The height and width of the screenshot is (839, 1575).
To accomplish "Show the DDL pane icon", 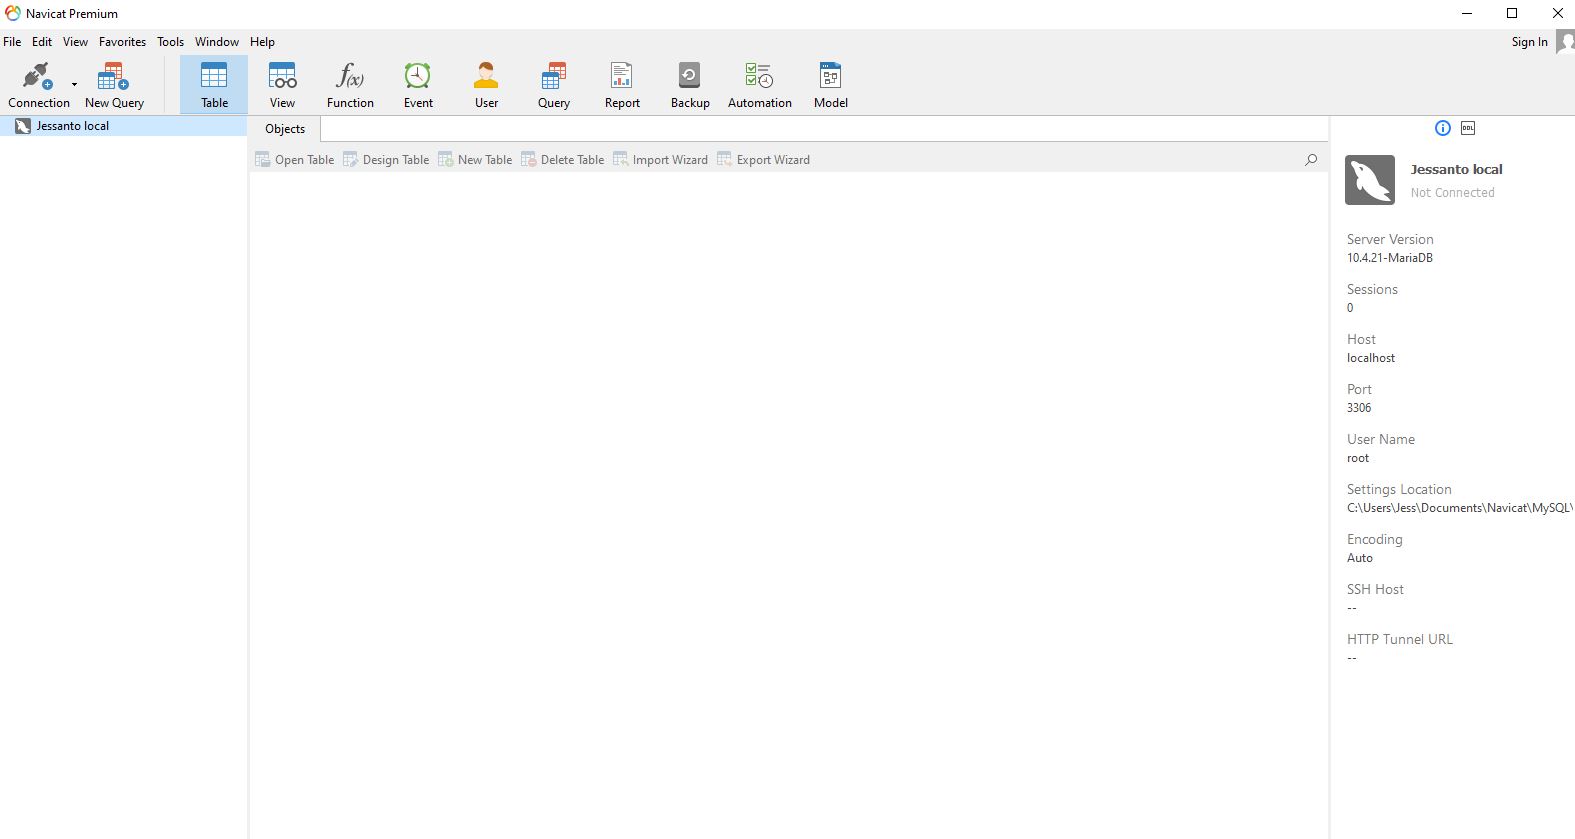I will click(1468, 128).
